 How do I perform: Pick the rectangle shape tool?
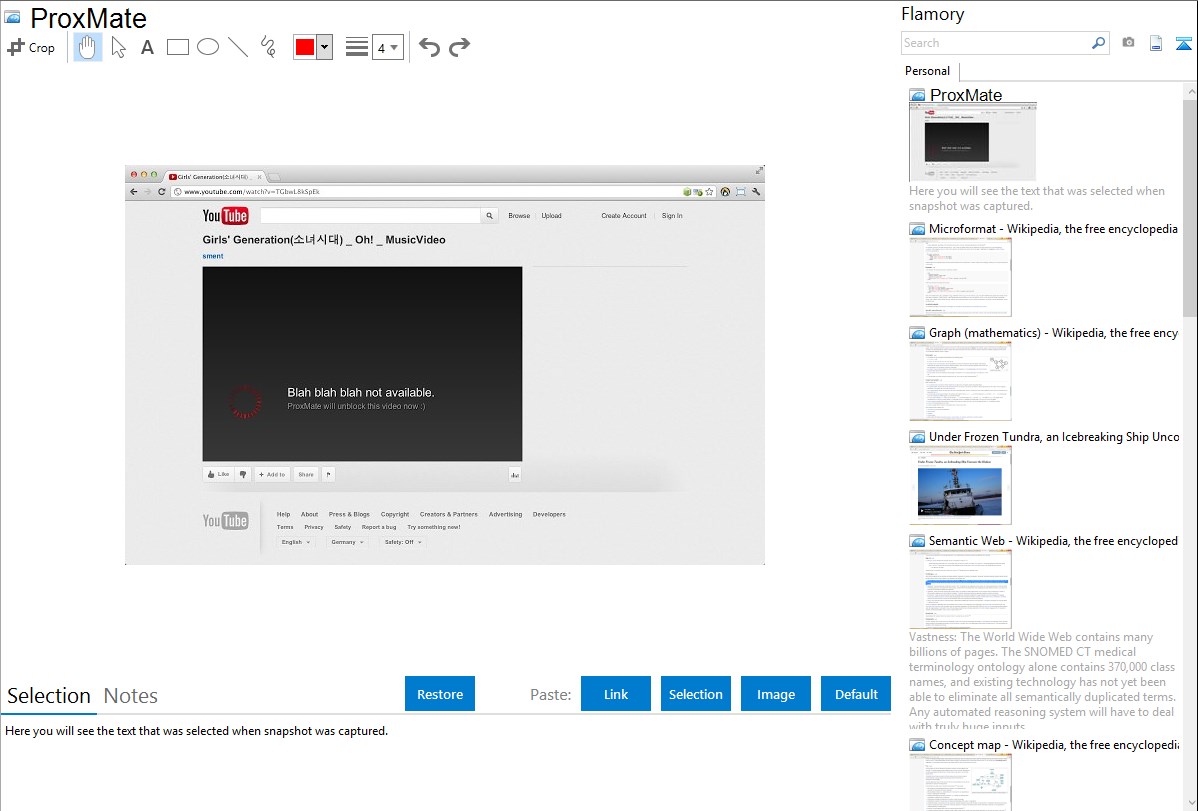coord(178,47)
